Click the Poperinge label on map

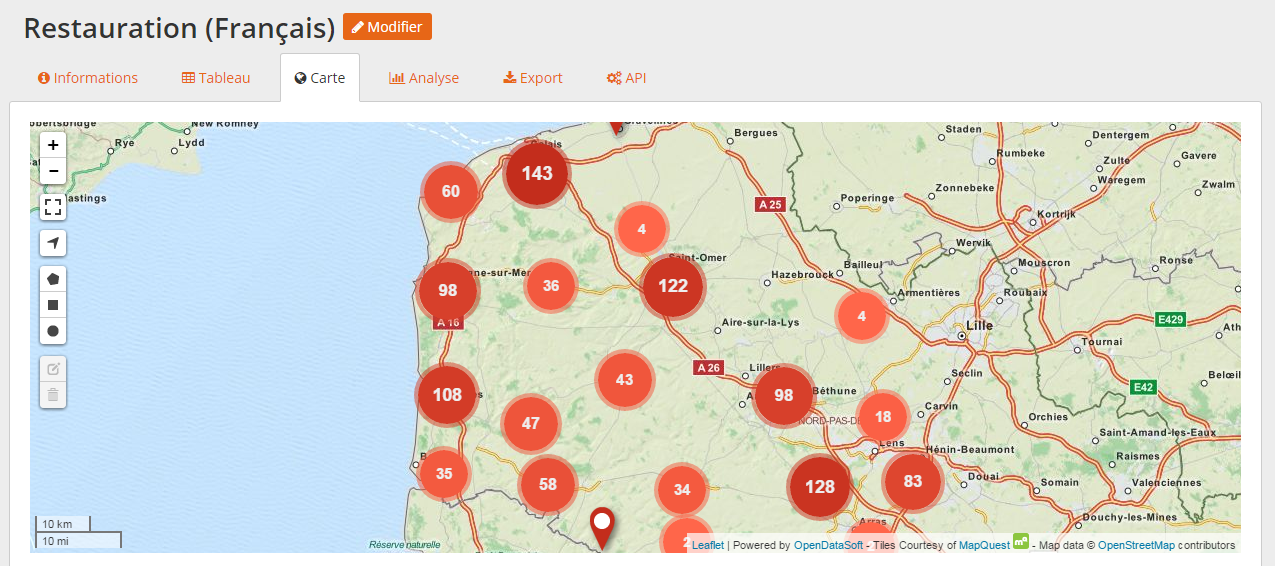[x=867, y=198]
